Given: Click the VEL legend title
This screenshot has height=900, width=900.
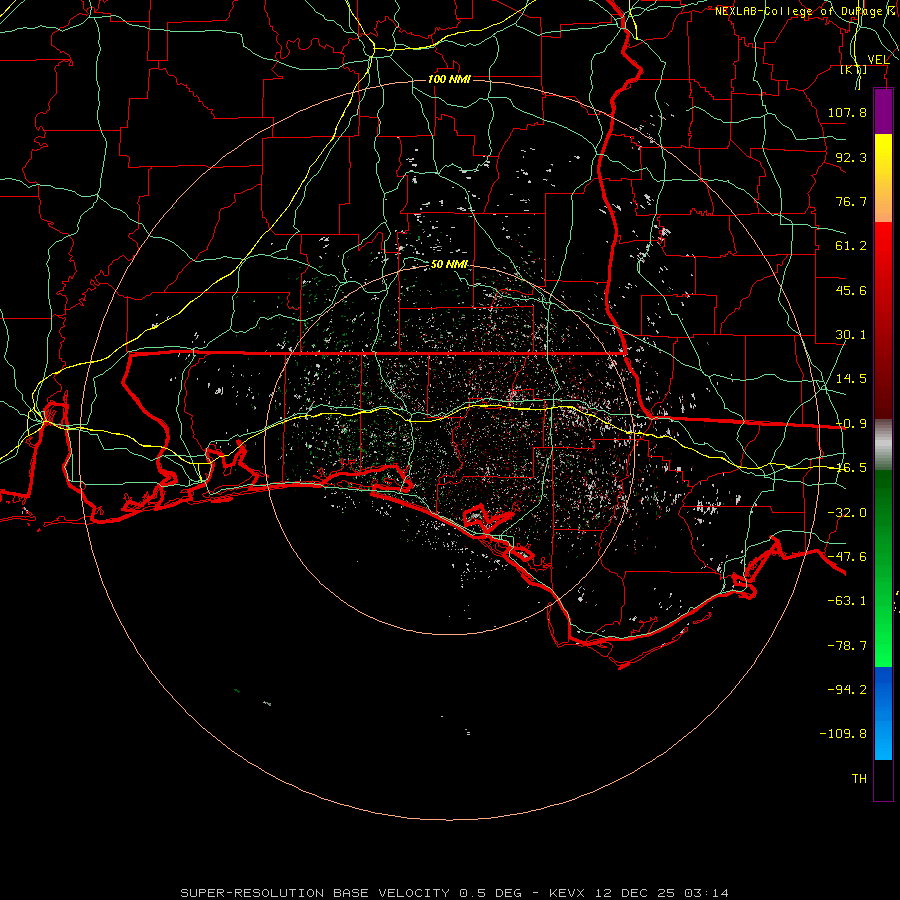Looking at the screenshot, I should click(878, 60).
